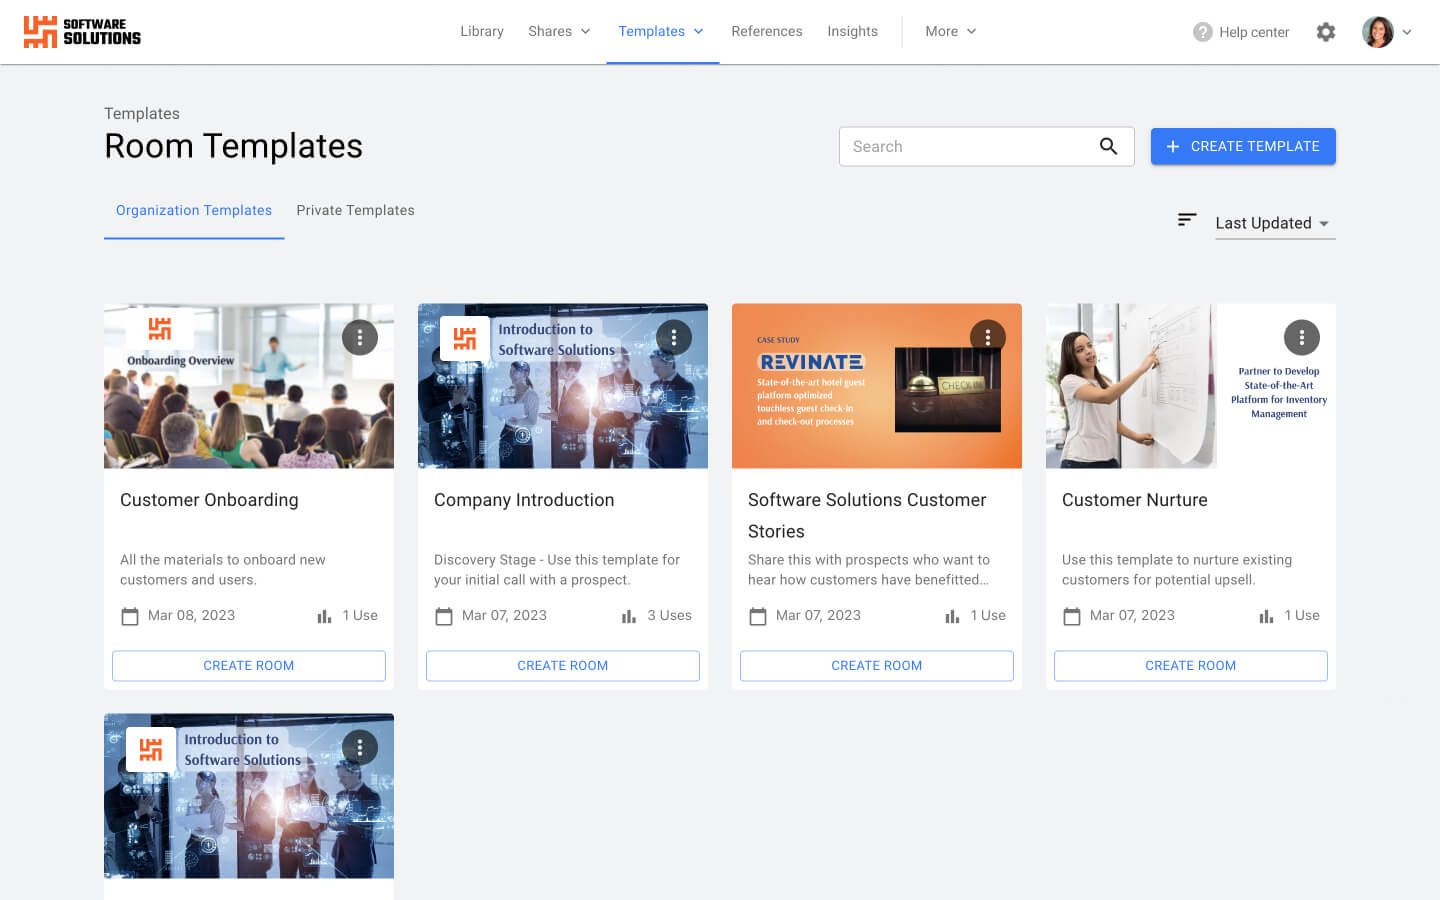The width and height of the screenshot is (1440, 900).
Task: Select the Organization Templates tab
Action: coord(194,210)
